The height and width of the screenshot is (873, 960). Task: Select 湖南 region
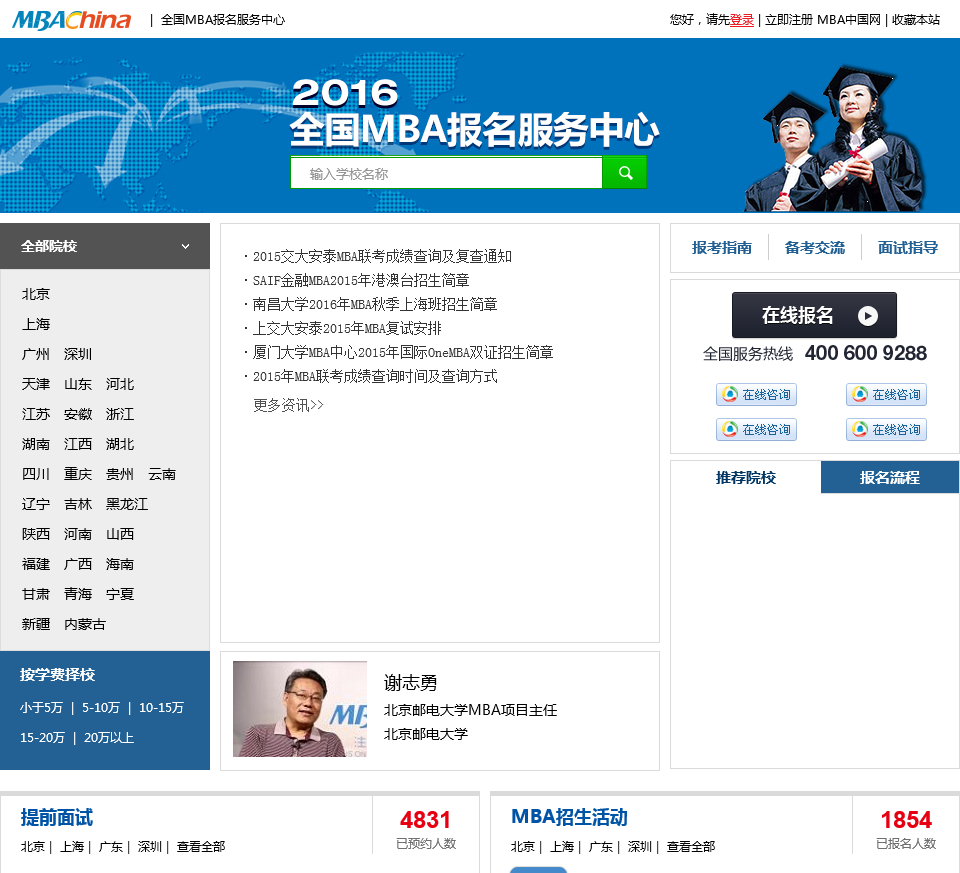[x=36, y=444]
